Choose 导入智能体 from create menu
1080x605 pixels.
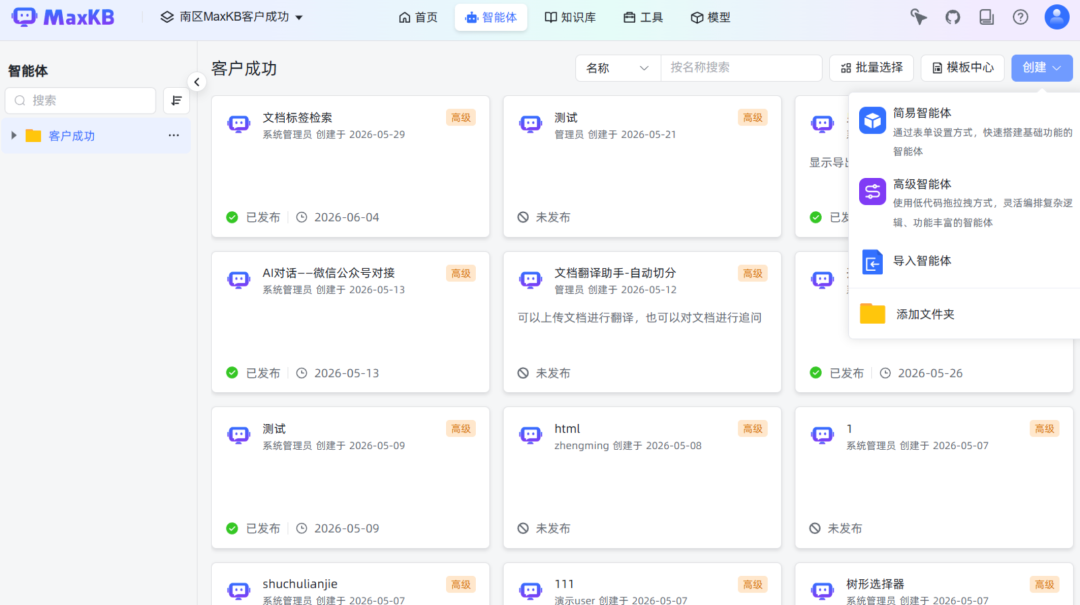pos(965,261)
